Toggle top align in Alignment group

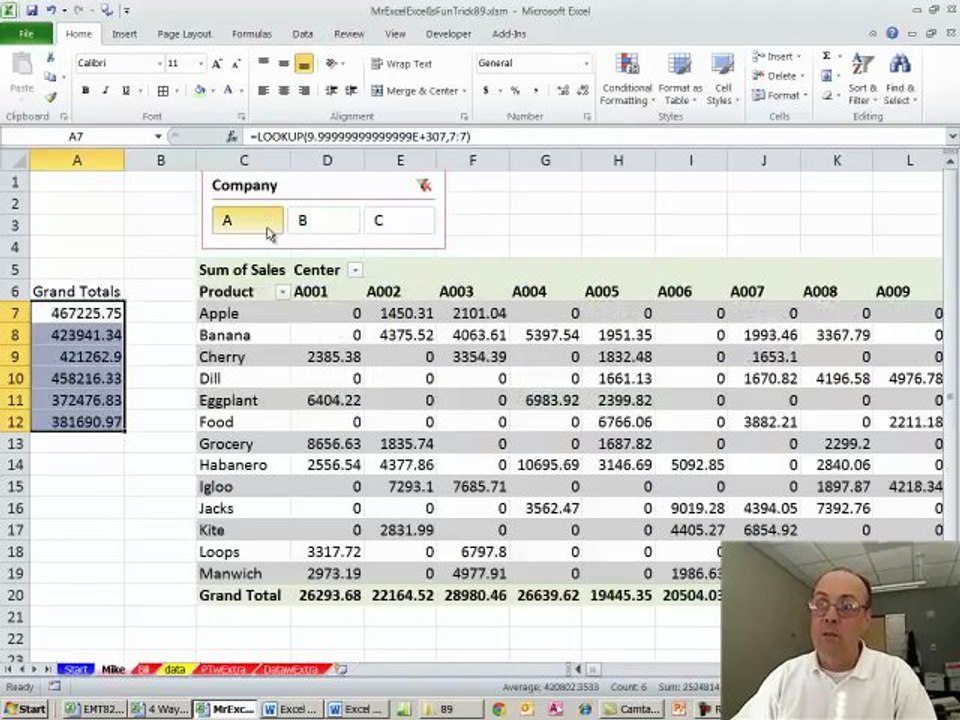tap(263, 63)
